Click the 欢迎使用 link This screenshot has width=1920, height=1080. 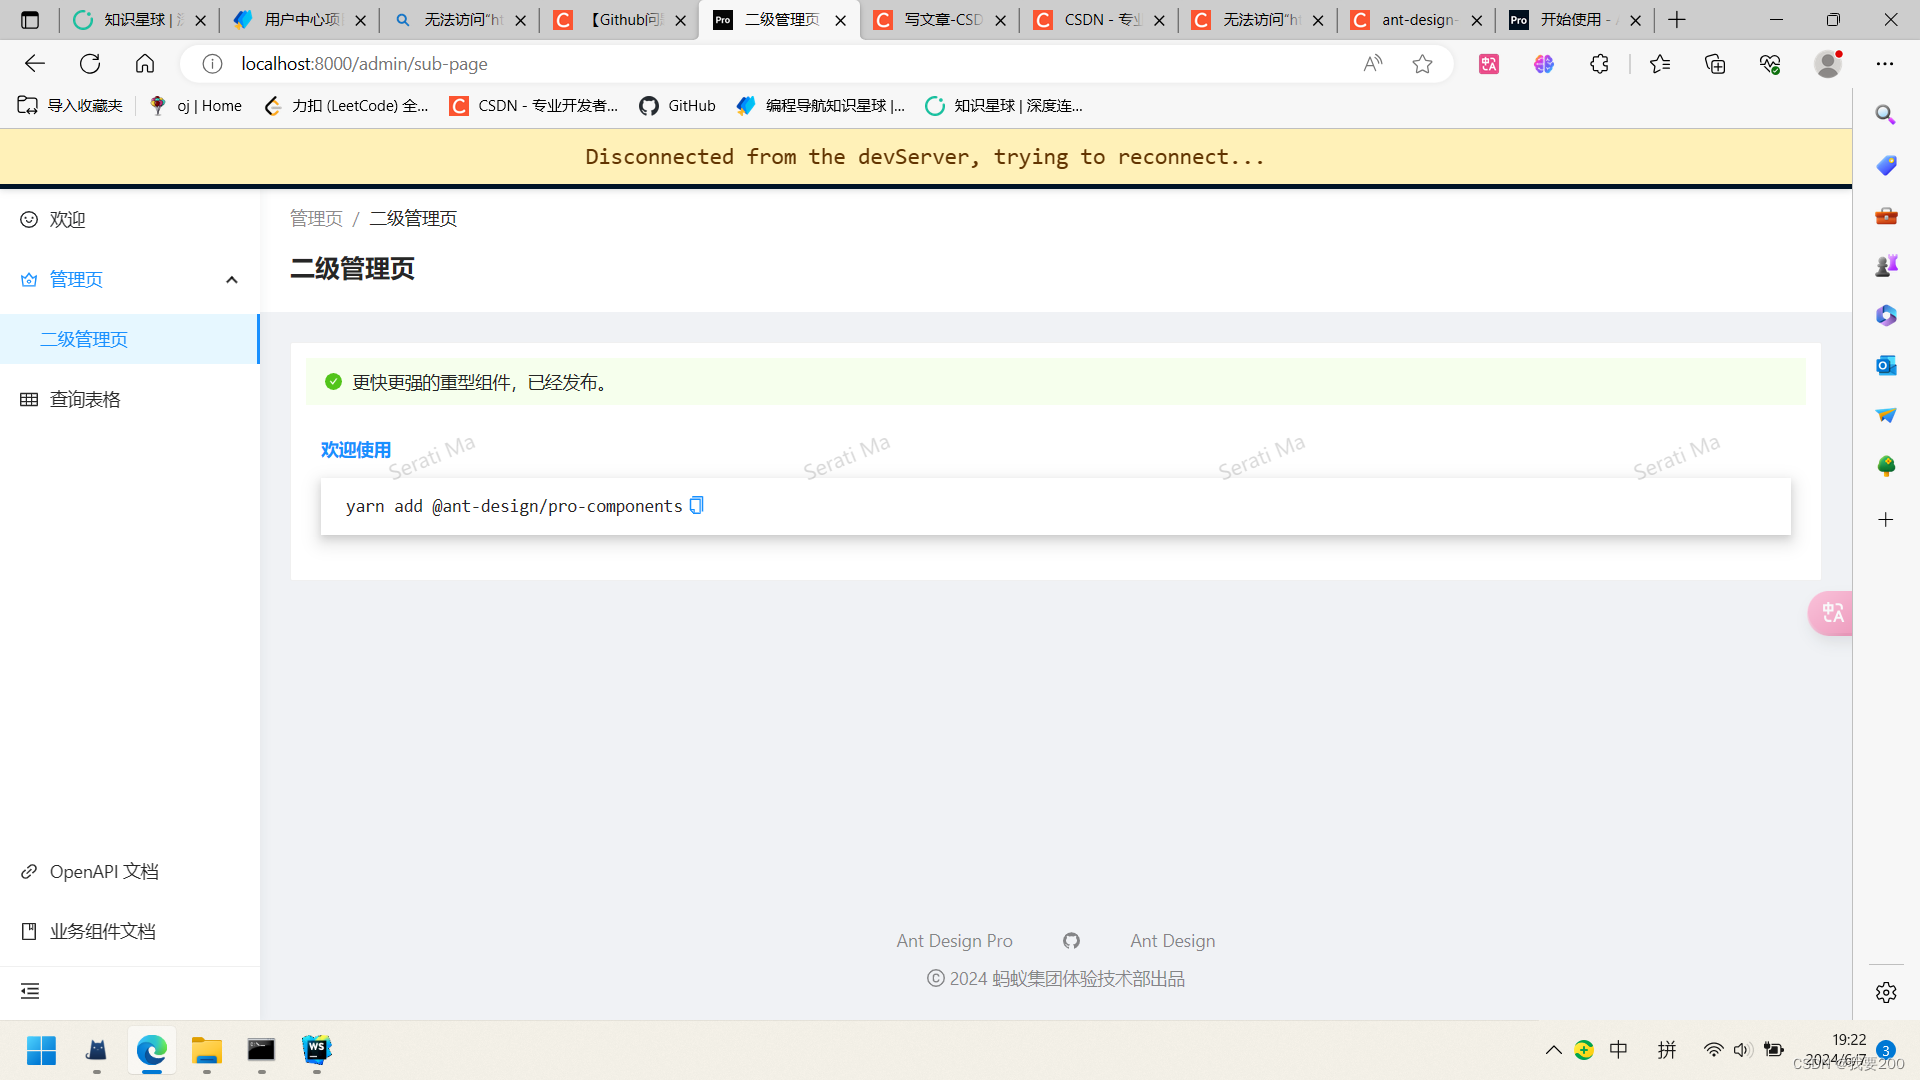tap(356, 450)
